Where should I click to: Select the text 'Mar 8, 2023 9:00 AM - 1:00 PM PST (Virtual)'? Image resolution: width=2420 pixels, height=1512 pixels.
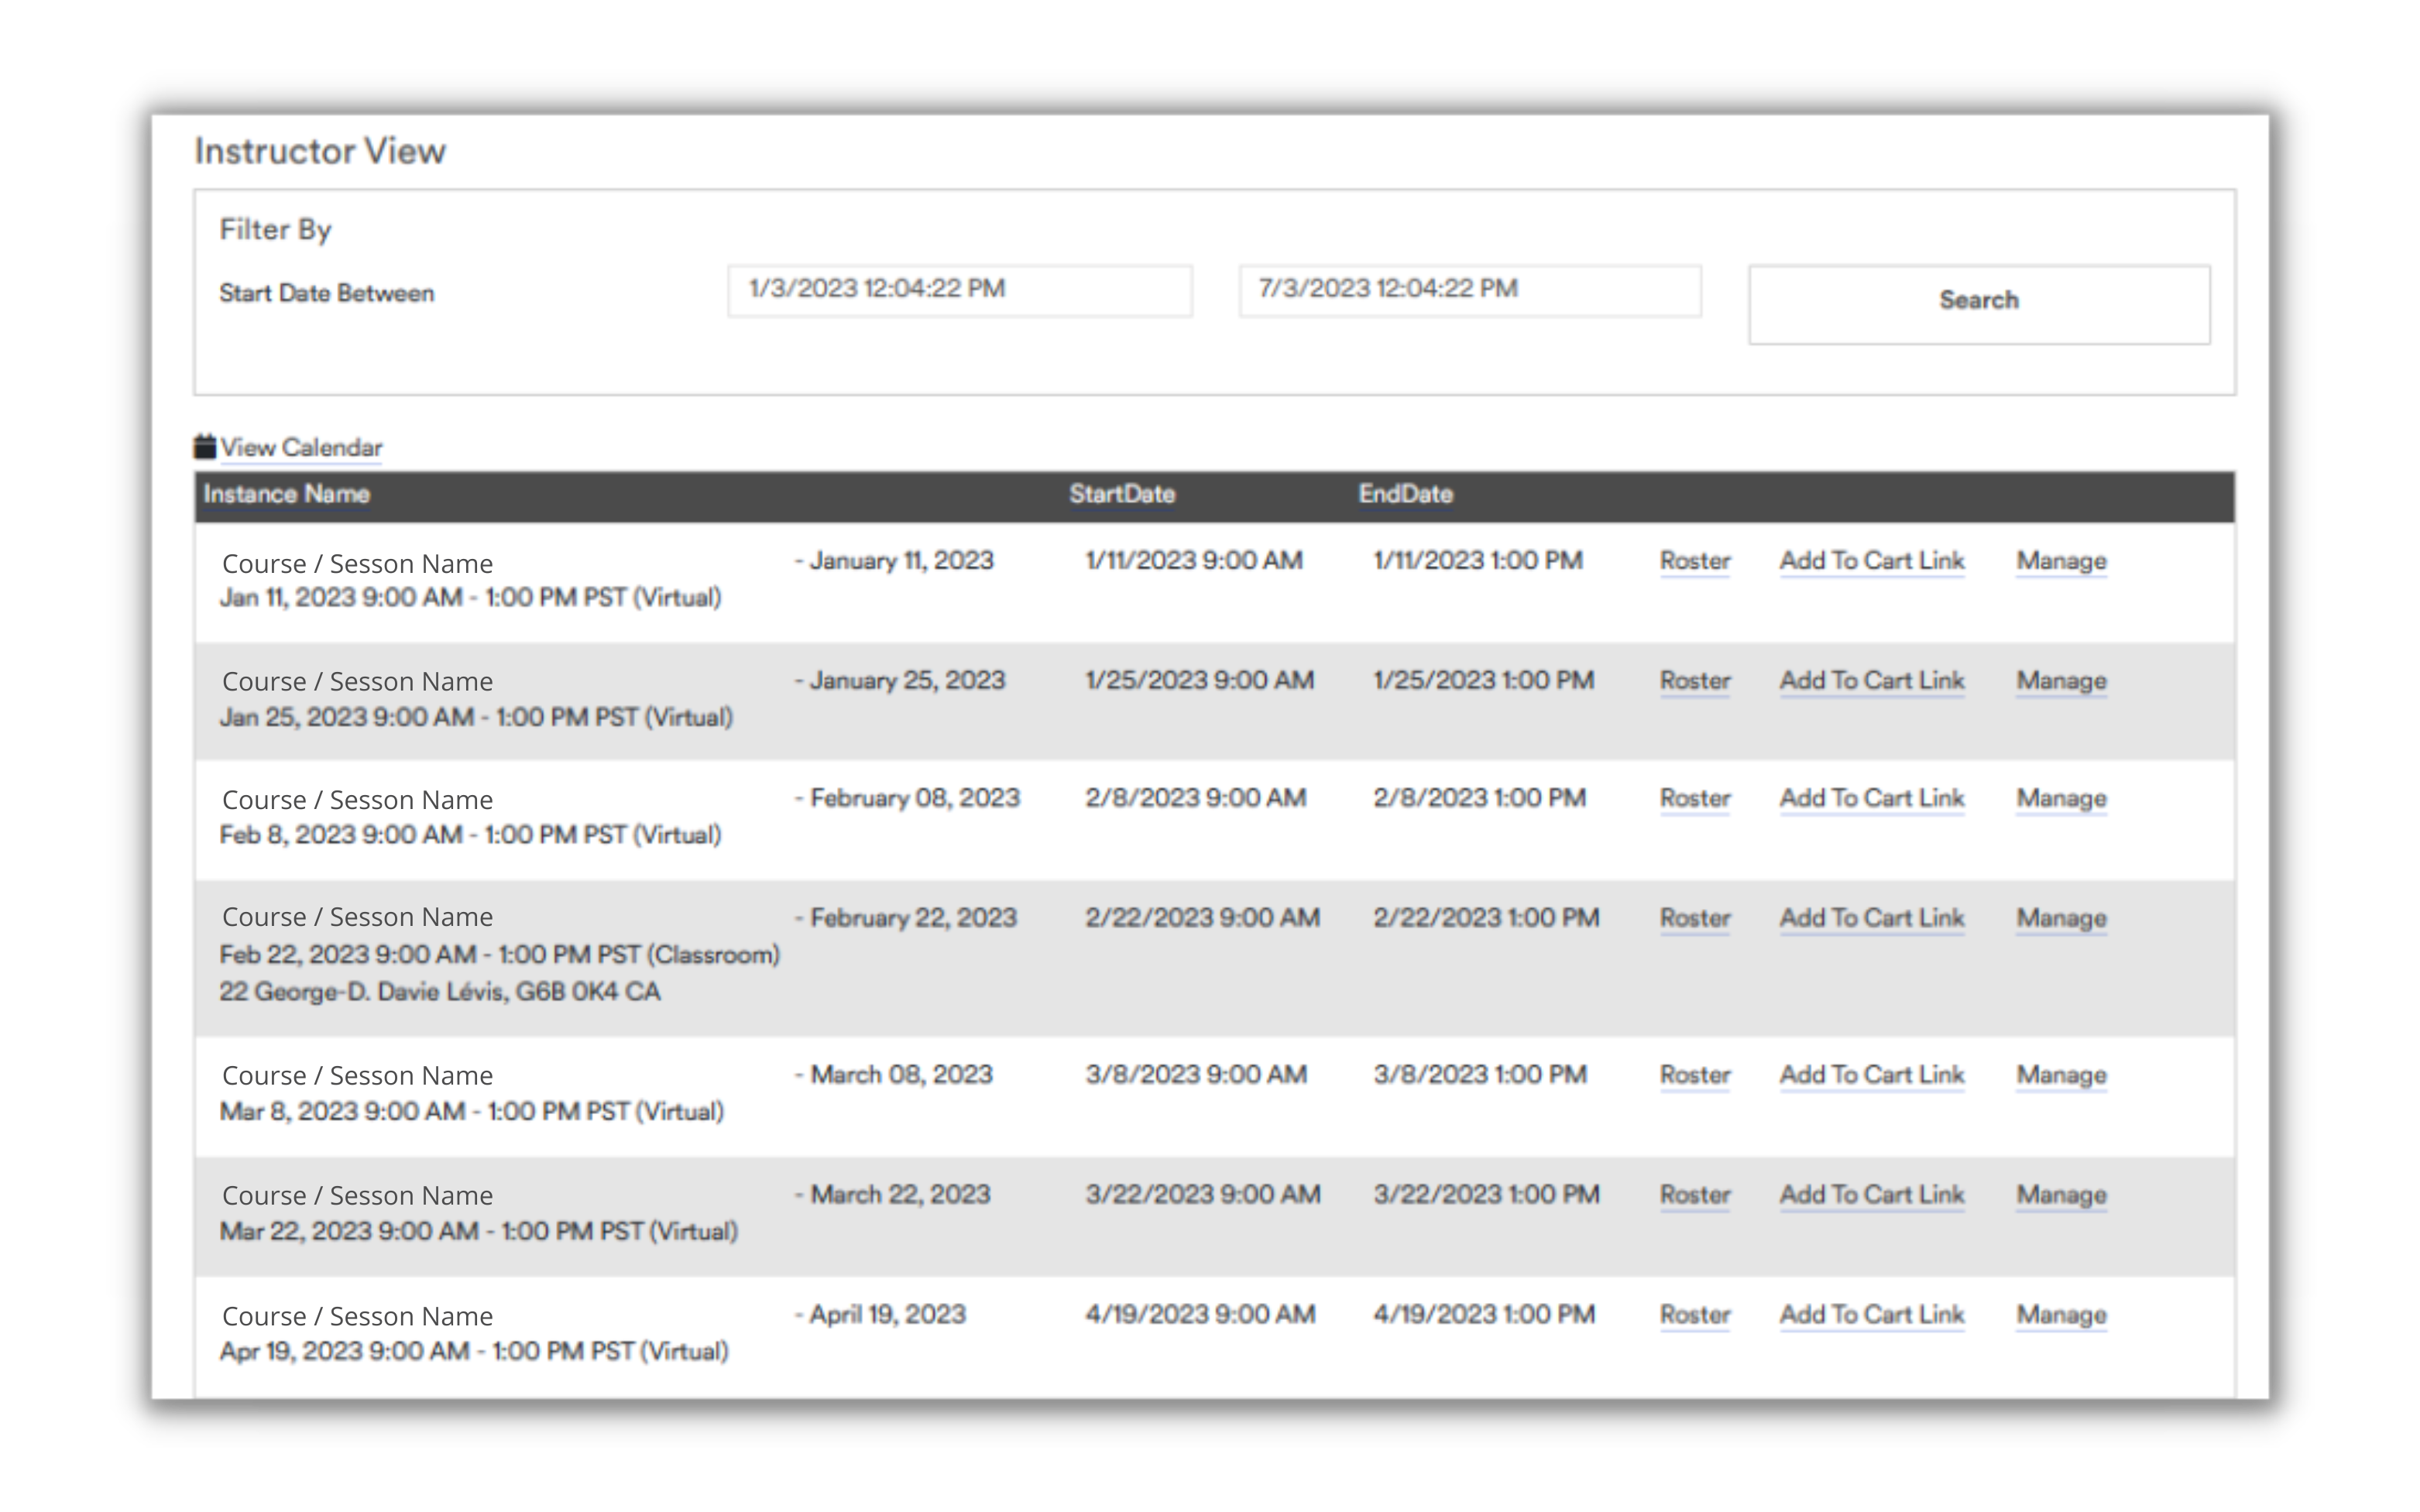[x=472, y=1112]
